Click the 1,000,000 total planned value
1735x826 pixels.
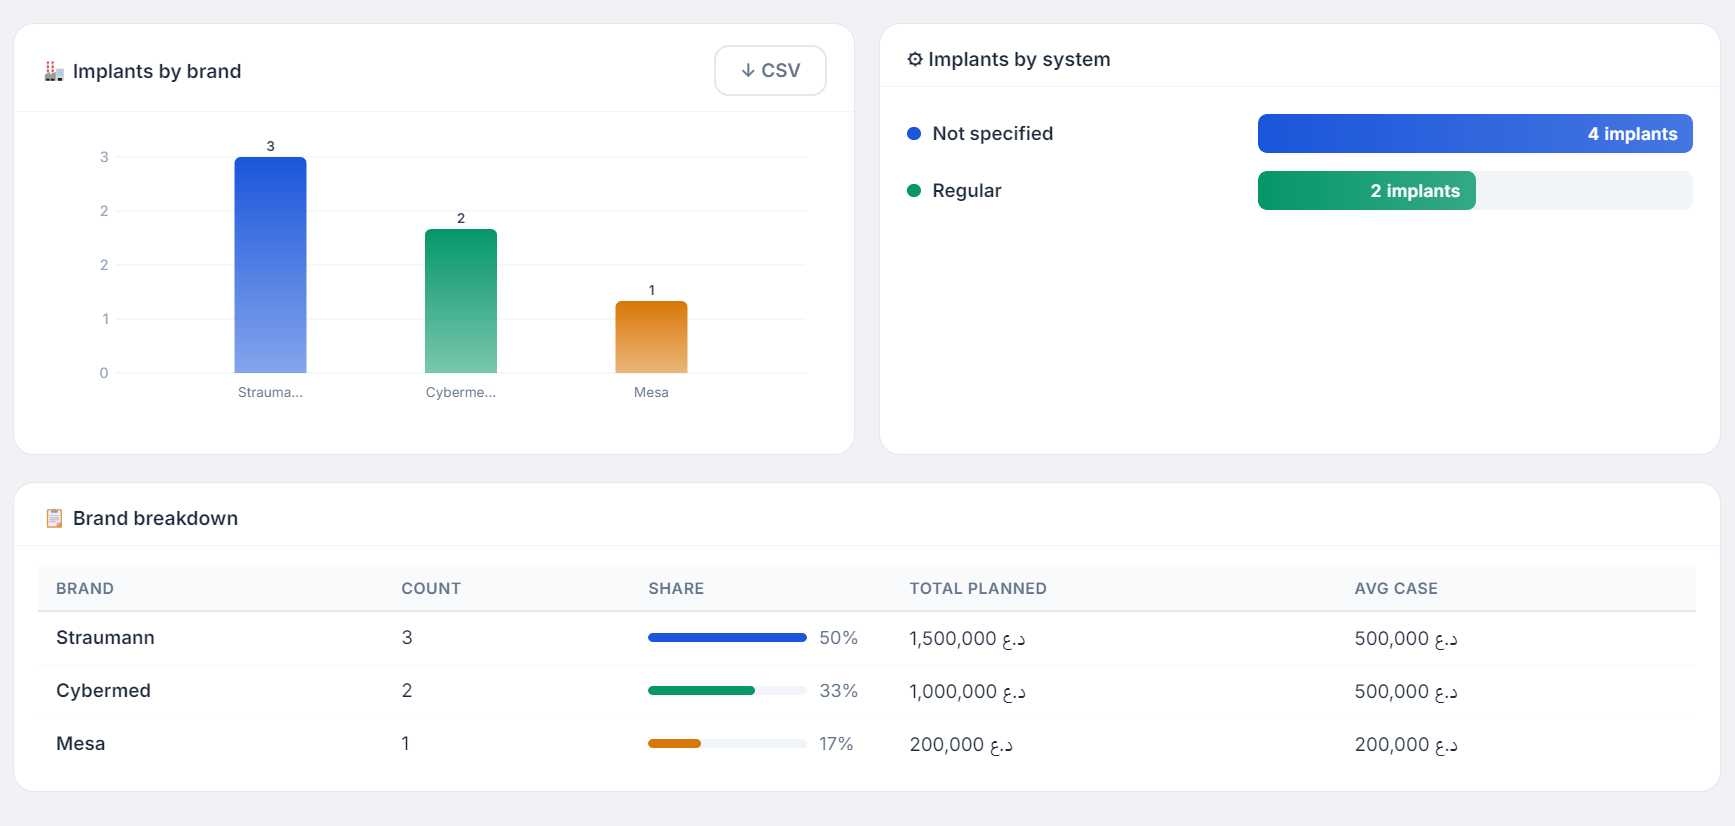tap(967, 691)
